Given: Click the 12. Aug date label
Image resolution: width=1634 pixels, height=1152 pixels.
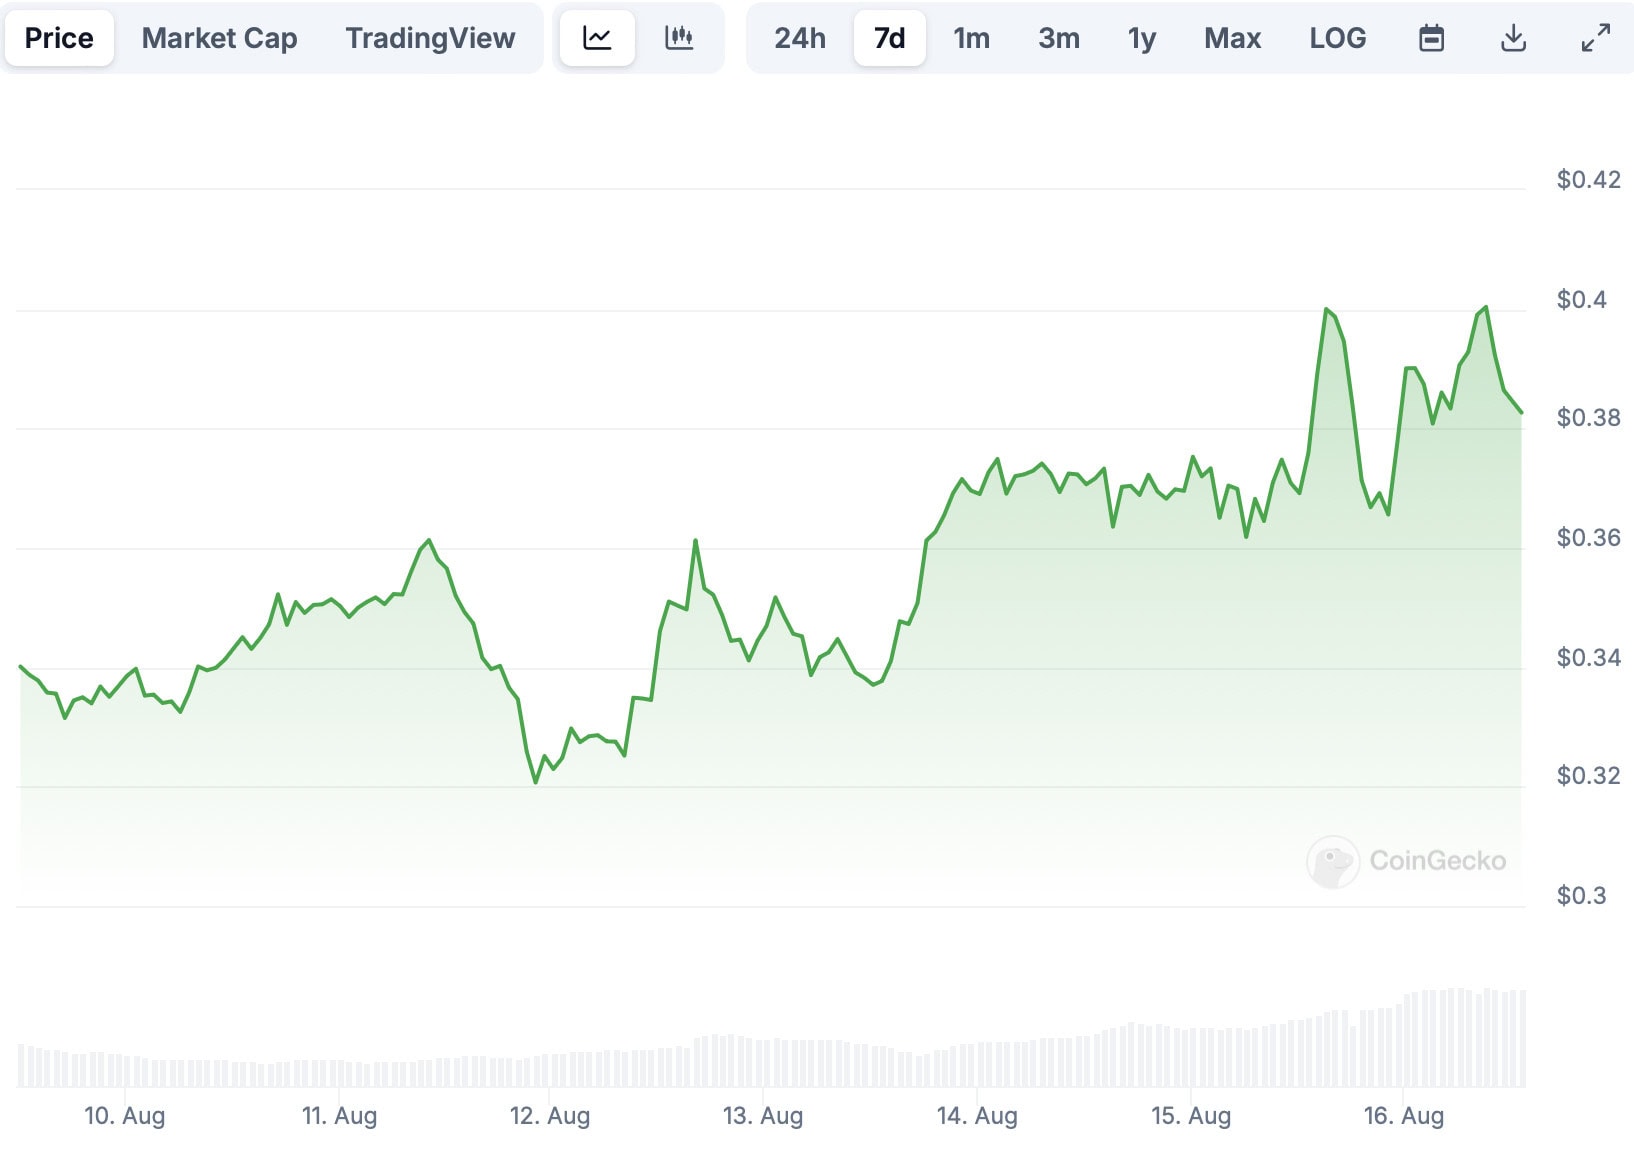Looking at the screenshot, I should [x=550, y=1116].
